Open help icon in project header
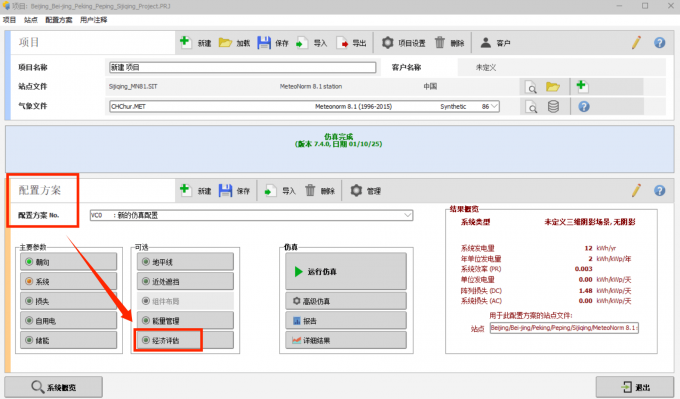The height and width of the screenshot is (399, 680). (x=660, y=43)
